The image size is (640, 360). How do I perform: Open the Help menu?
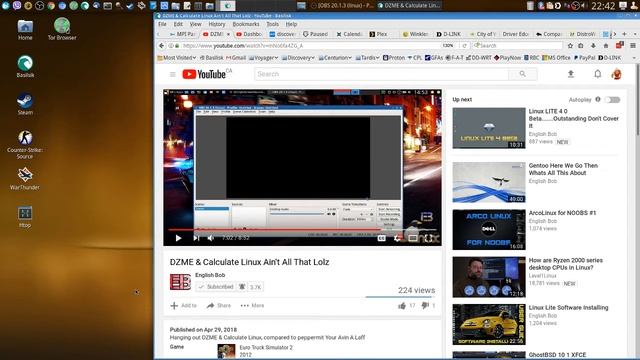pos(291,24)
